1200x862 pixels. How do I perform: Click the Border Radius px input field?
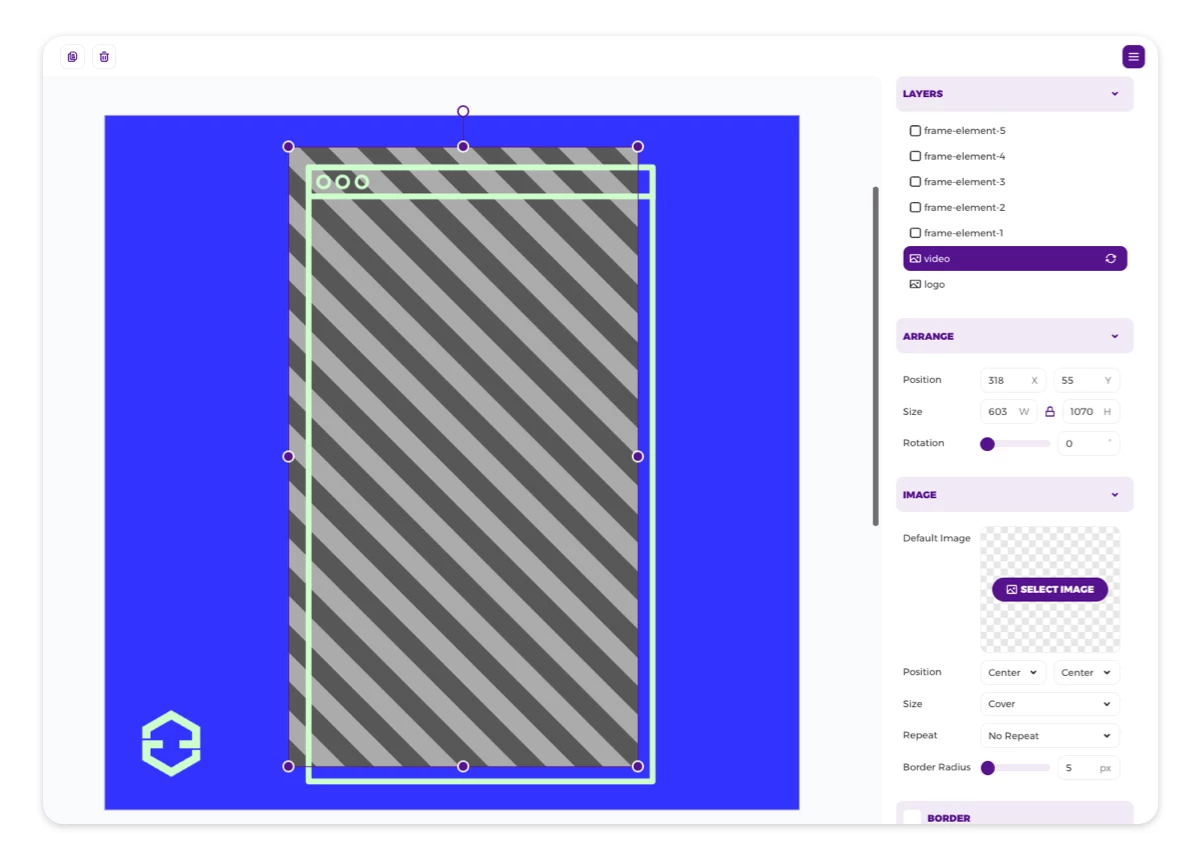pyautogui.click(x=1089, y=768)
